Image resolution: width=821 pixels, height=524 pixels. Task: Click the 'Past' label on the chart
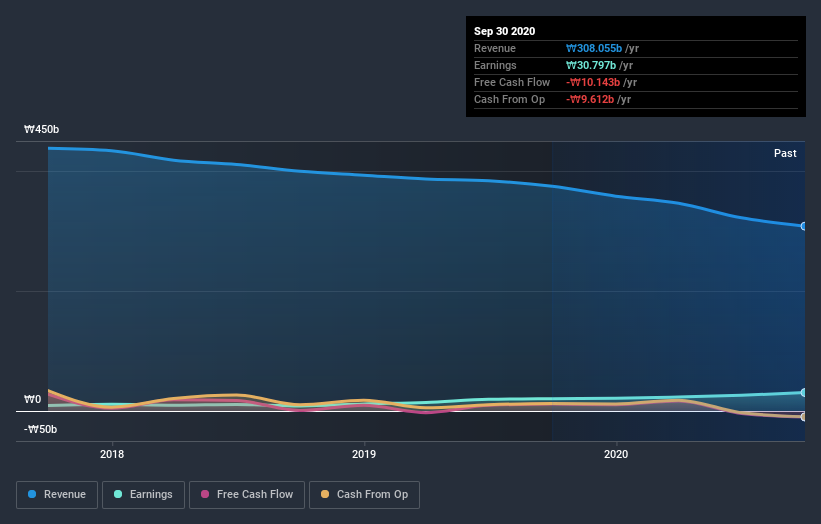(785, 153)
